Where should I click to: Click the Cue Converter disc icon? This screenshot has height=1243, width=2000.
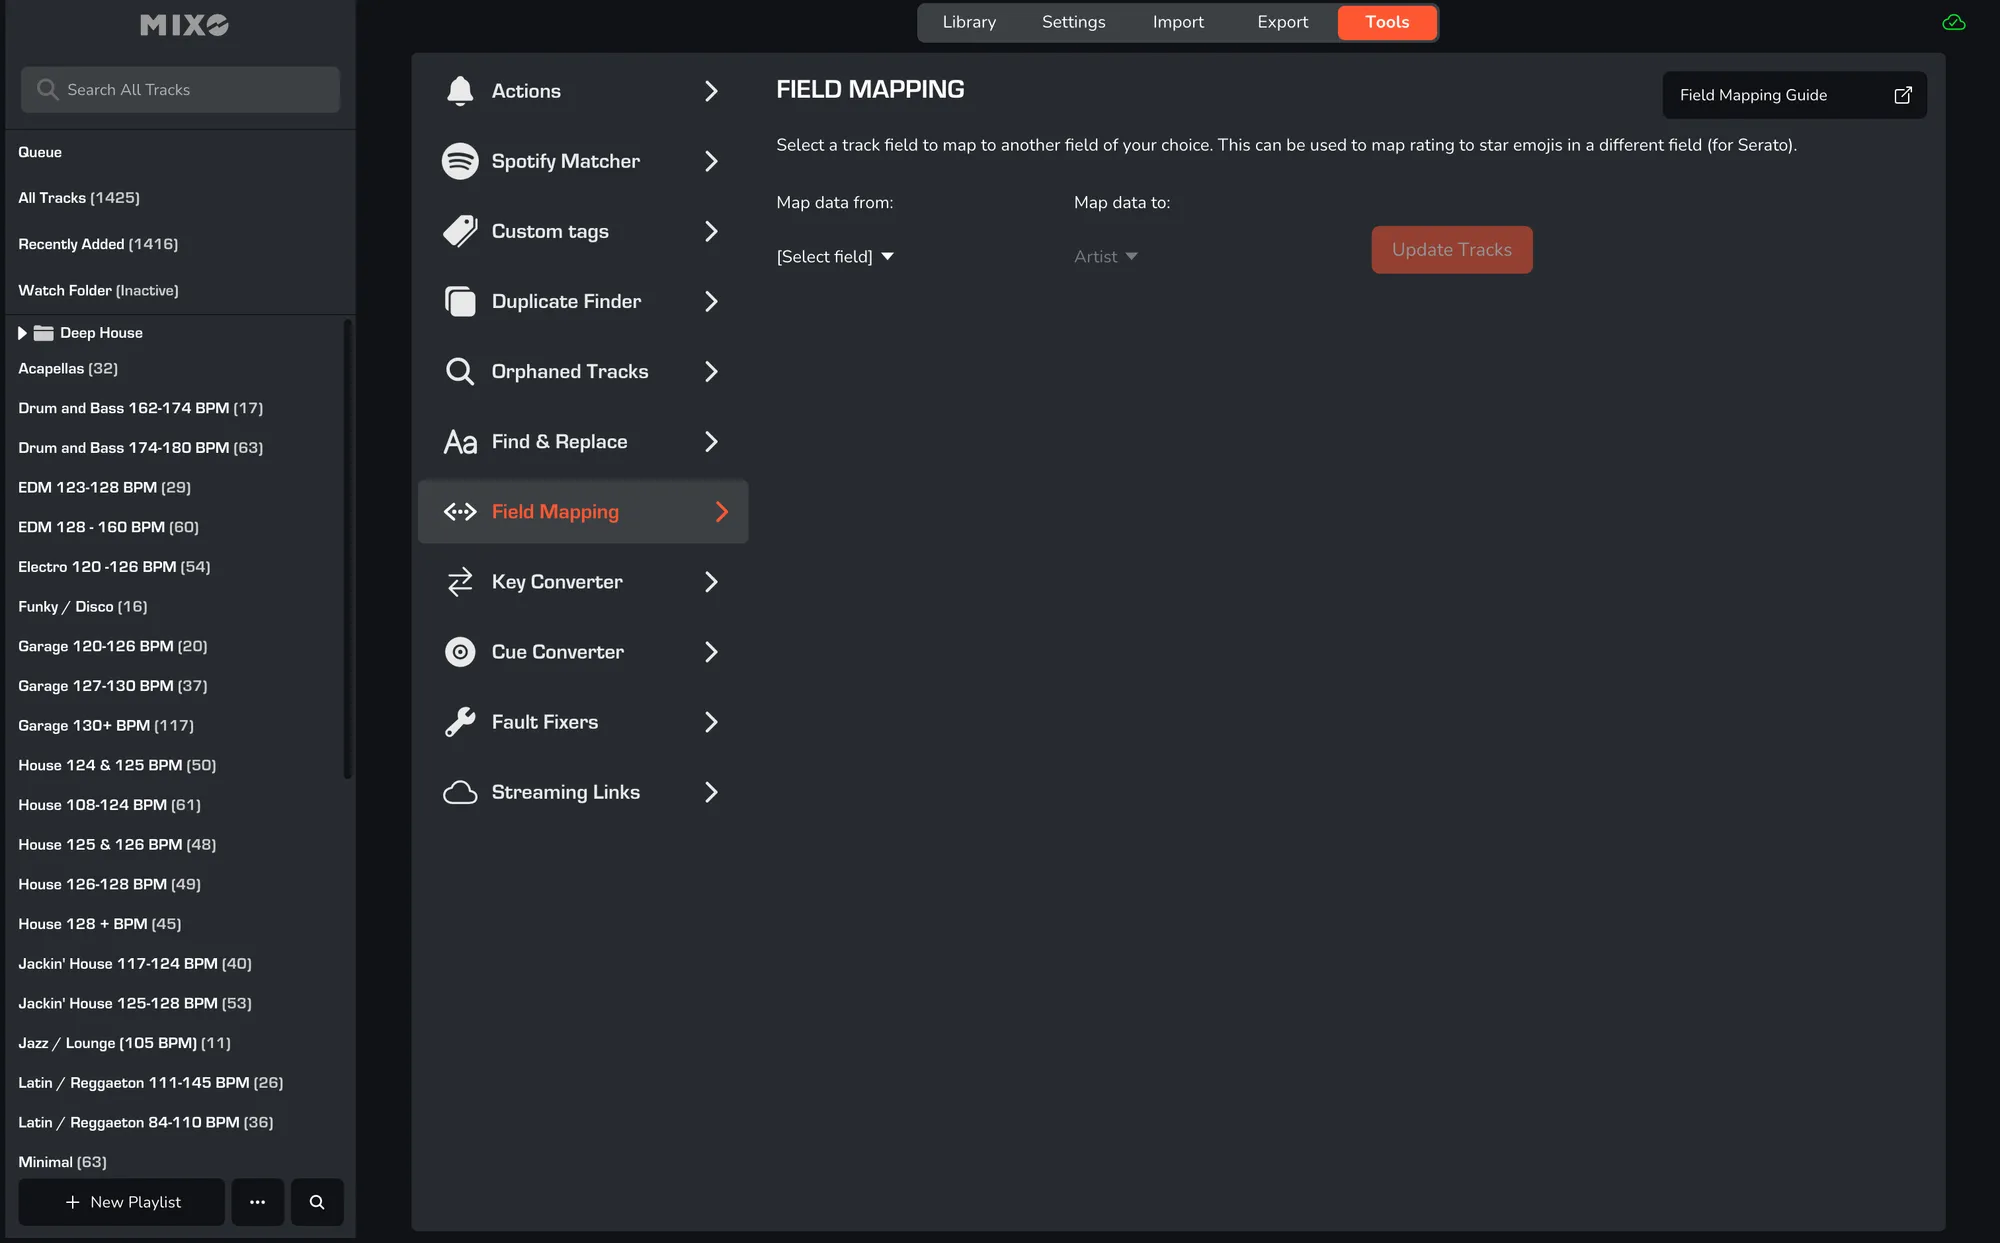tap(460, 652)
